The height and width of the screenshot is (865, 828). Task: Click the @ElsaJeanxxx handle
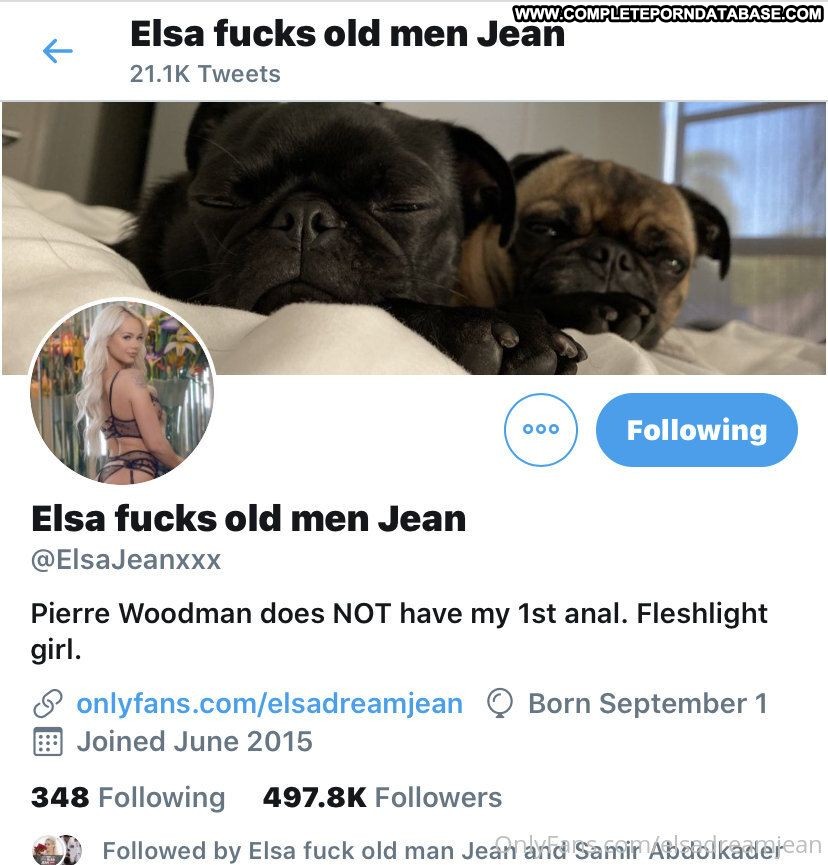tap(126, 560)
